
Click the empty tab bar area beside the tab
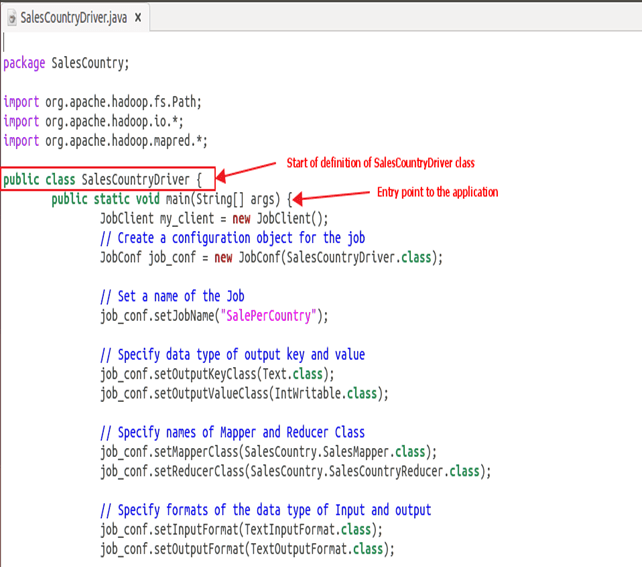pyautogui.click(x=400, y=18)
